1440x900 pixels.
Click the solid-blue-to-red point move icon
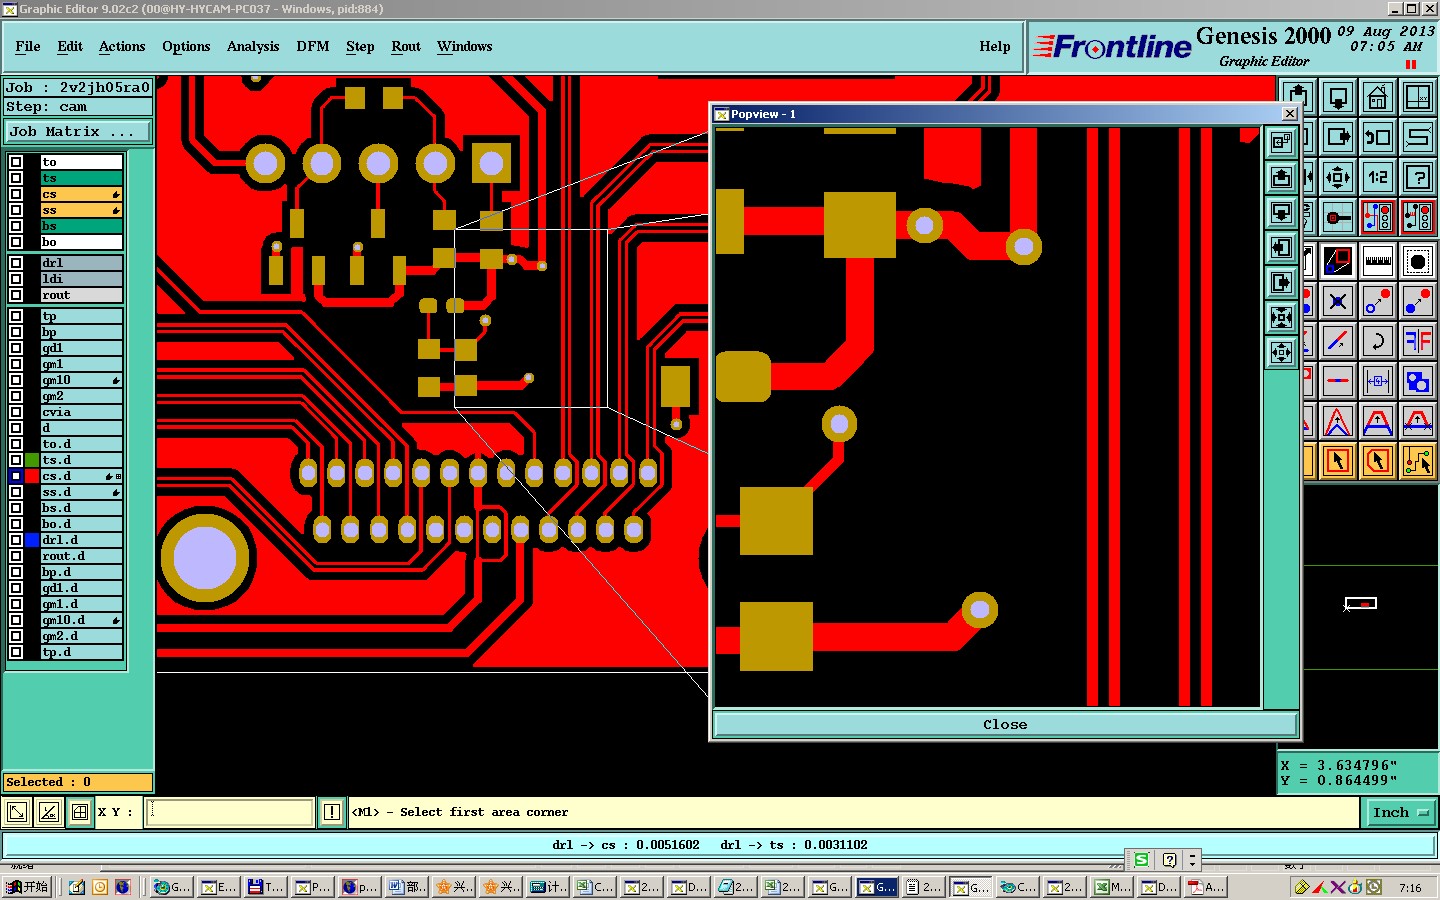[x=1417, y=301]
